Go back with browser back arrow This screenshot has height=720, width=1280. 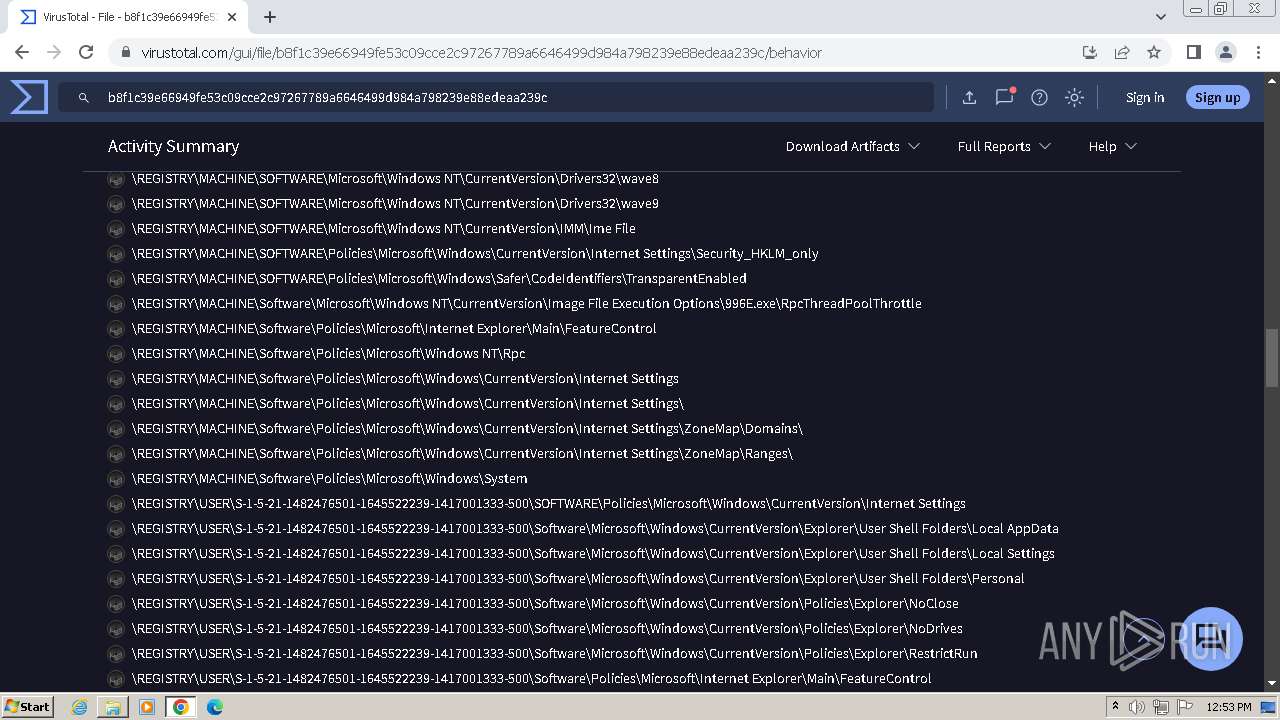point(22,52)
